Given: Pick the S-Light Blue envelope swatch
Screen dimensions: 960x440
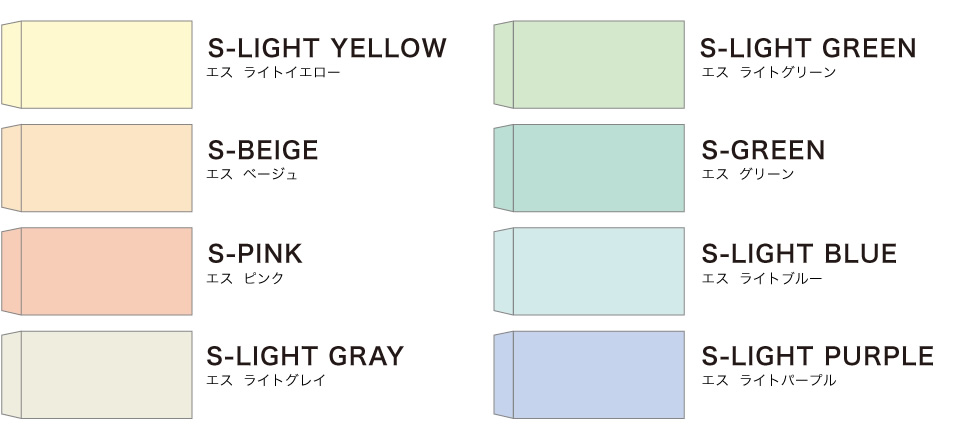Looking at the screenshot, I should point(590,270).
